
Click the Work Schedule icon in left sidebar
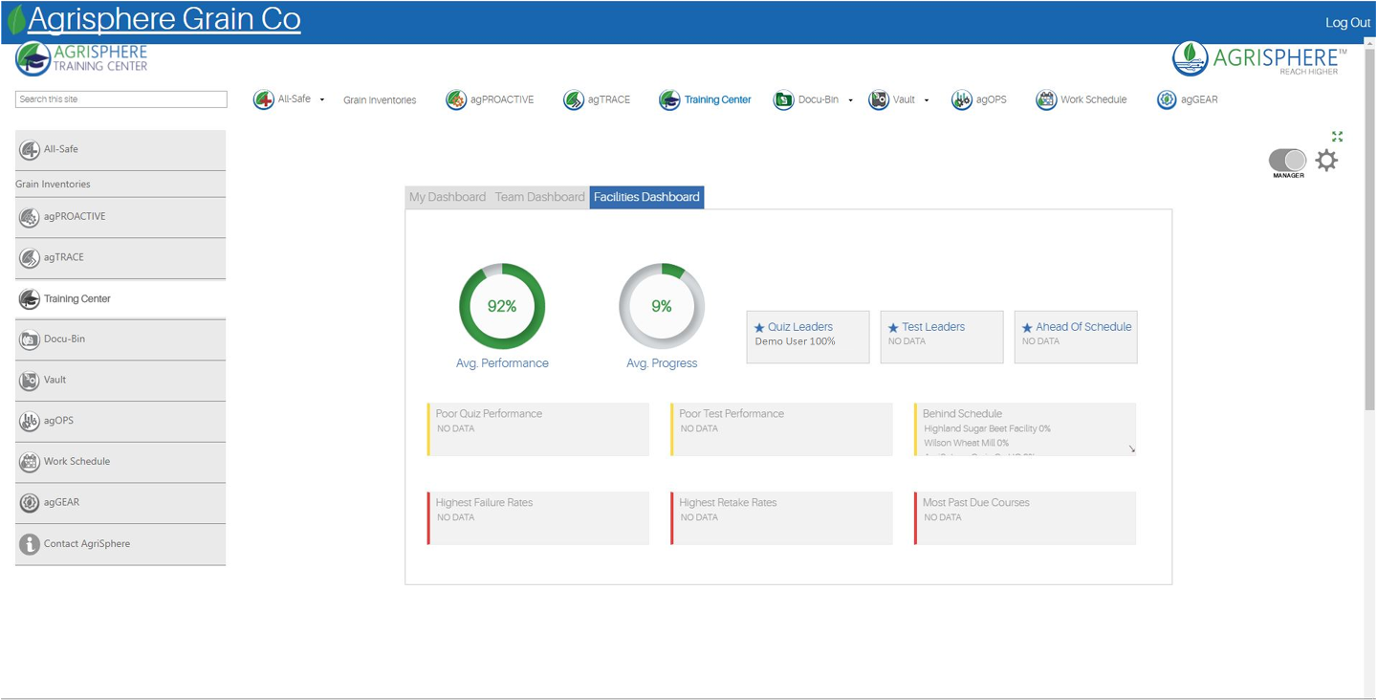coord(30,462)
